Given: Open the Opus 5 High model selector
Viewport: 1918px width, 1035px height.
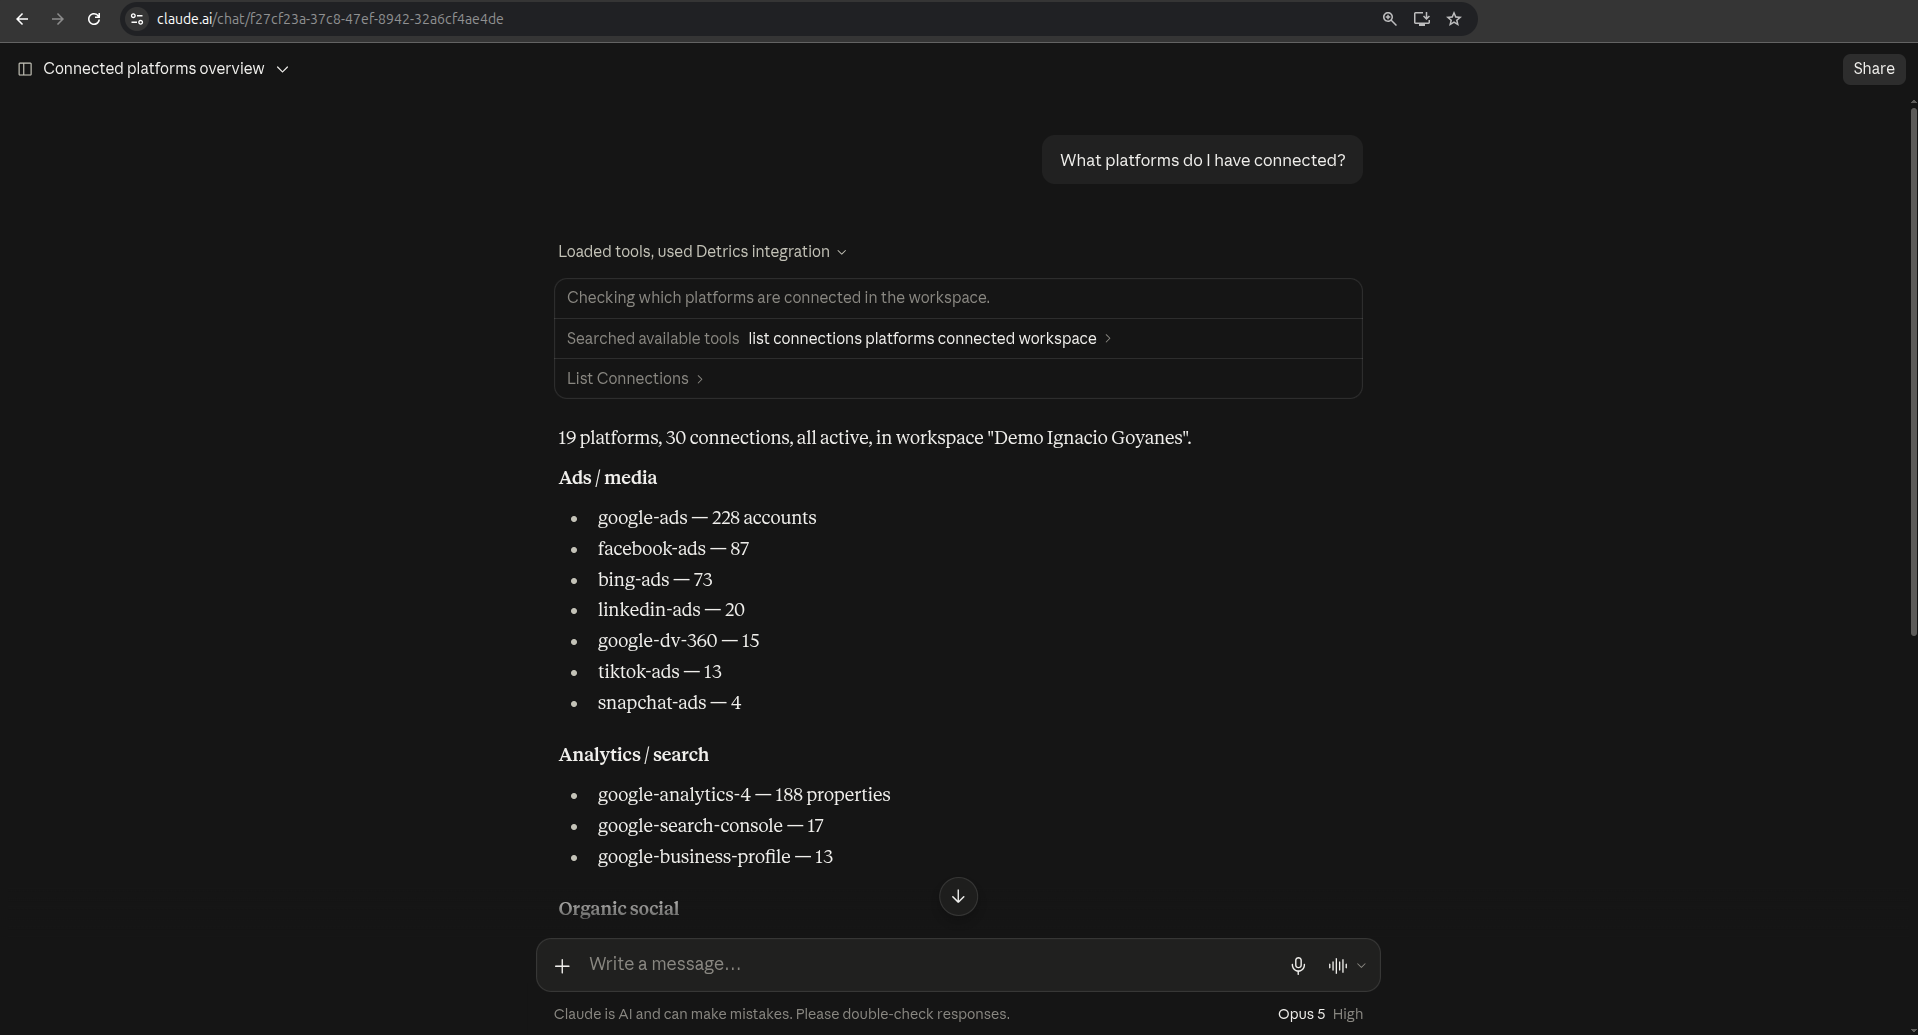Looking at the screenshot, I should 1320,1014.
